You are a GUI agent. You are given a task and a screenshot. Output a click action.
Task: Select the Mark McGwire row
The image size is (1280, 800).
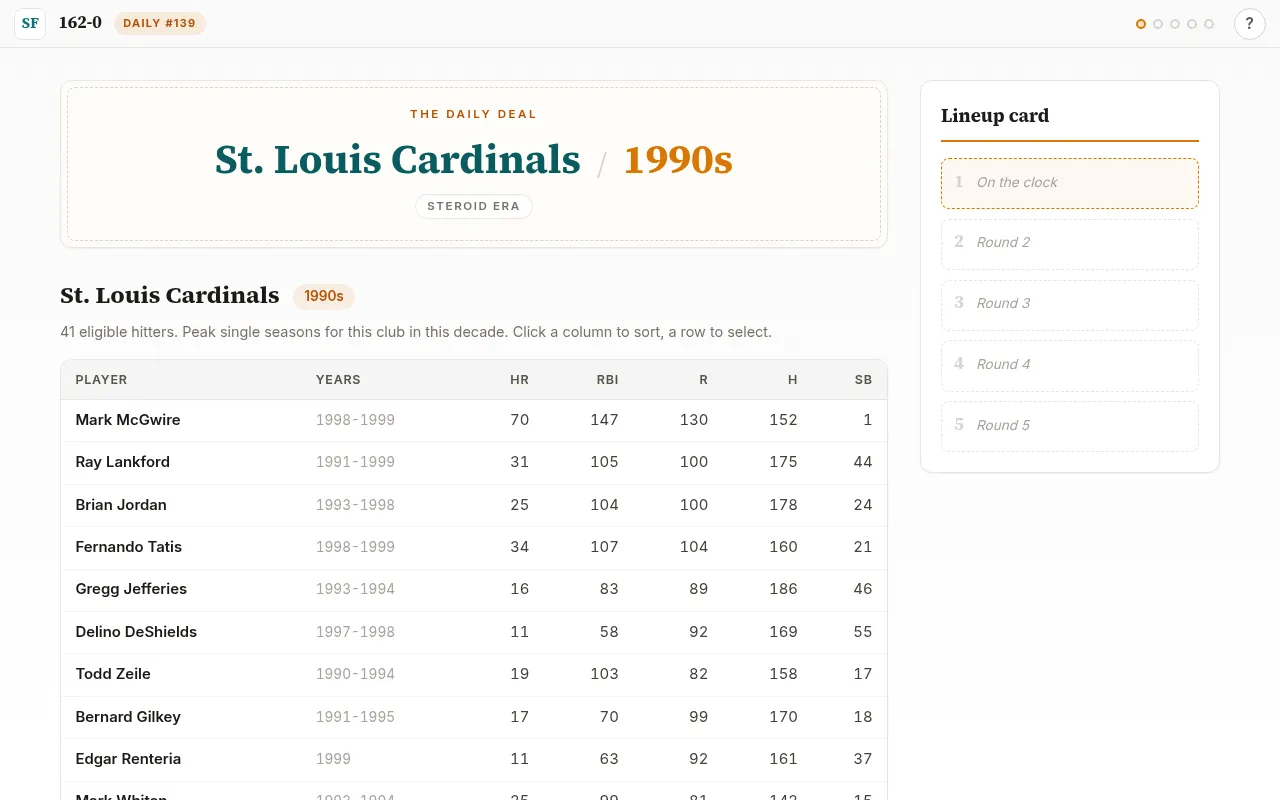point(474,420)
